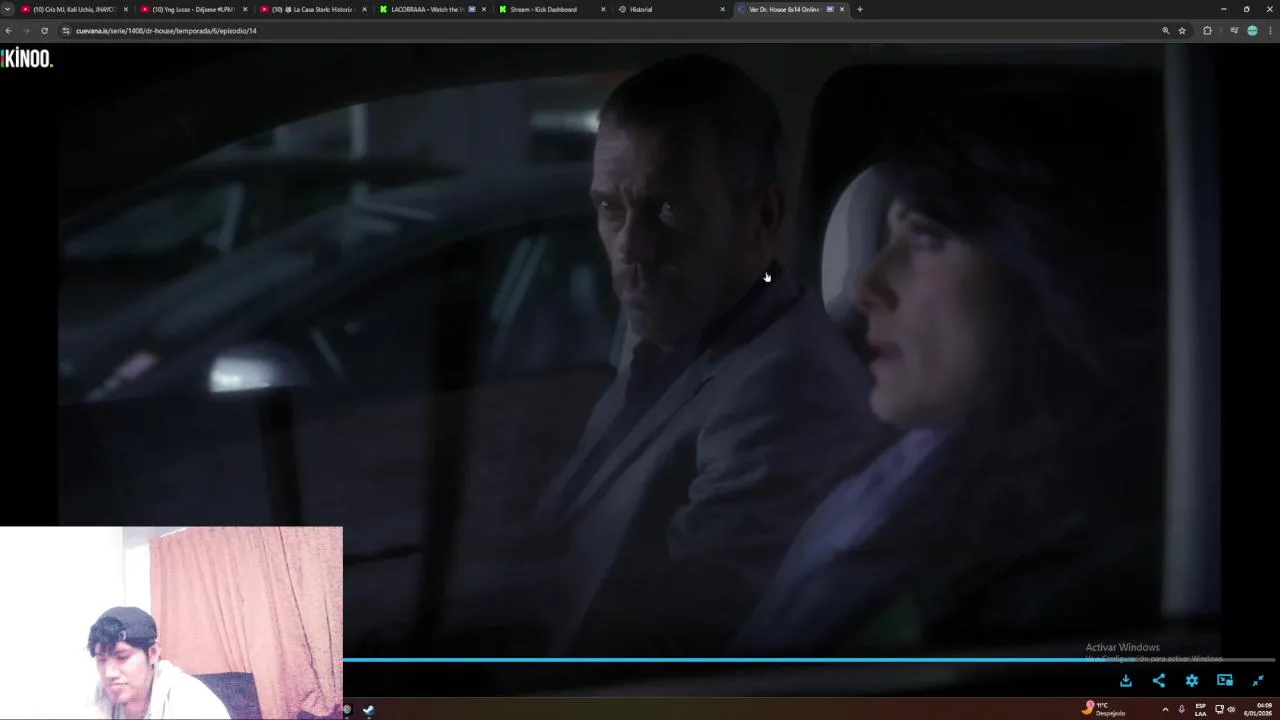This screenshot has height=720, width=1280.
Task: Click the player share icon
Action: 1159,680
